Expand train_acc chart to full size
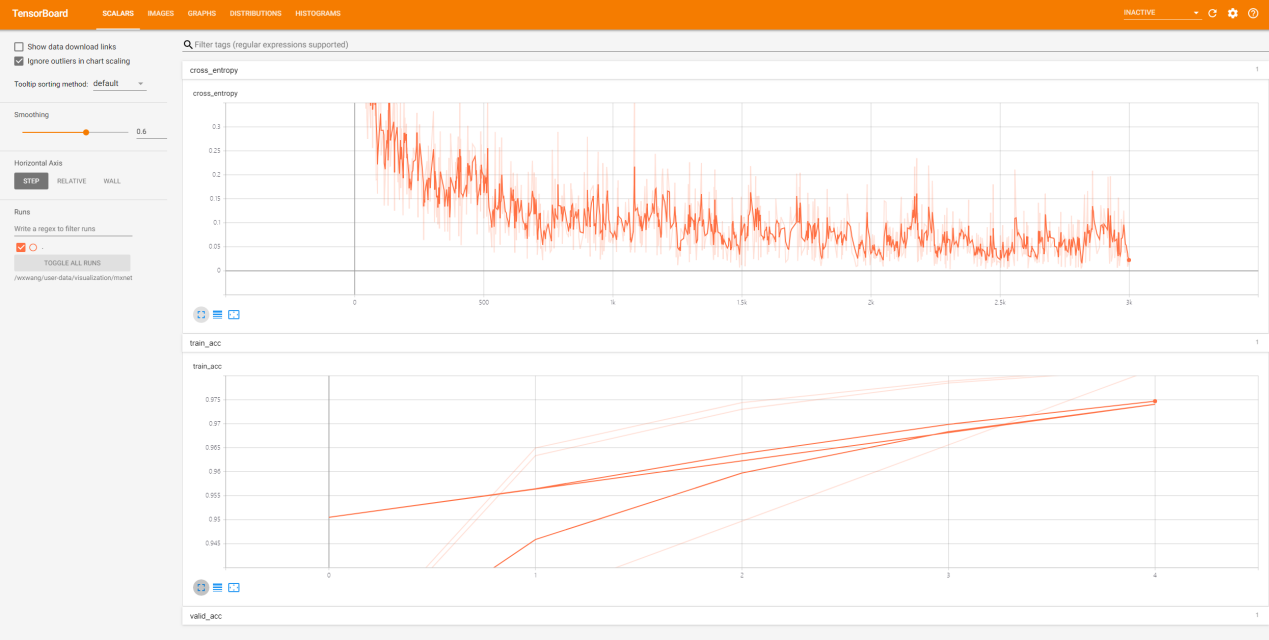Screen dimensions: 1269x640 [x=201, y=587]
